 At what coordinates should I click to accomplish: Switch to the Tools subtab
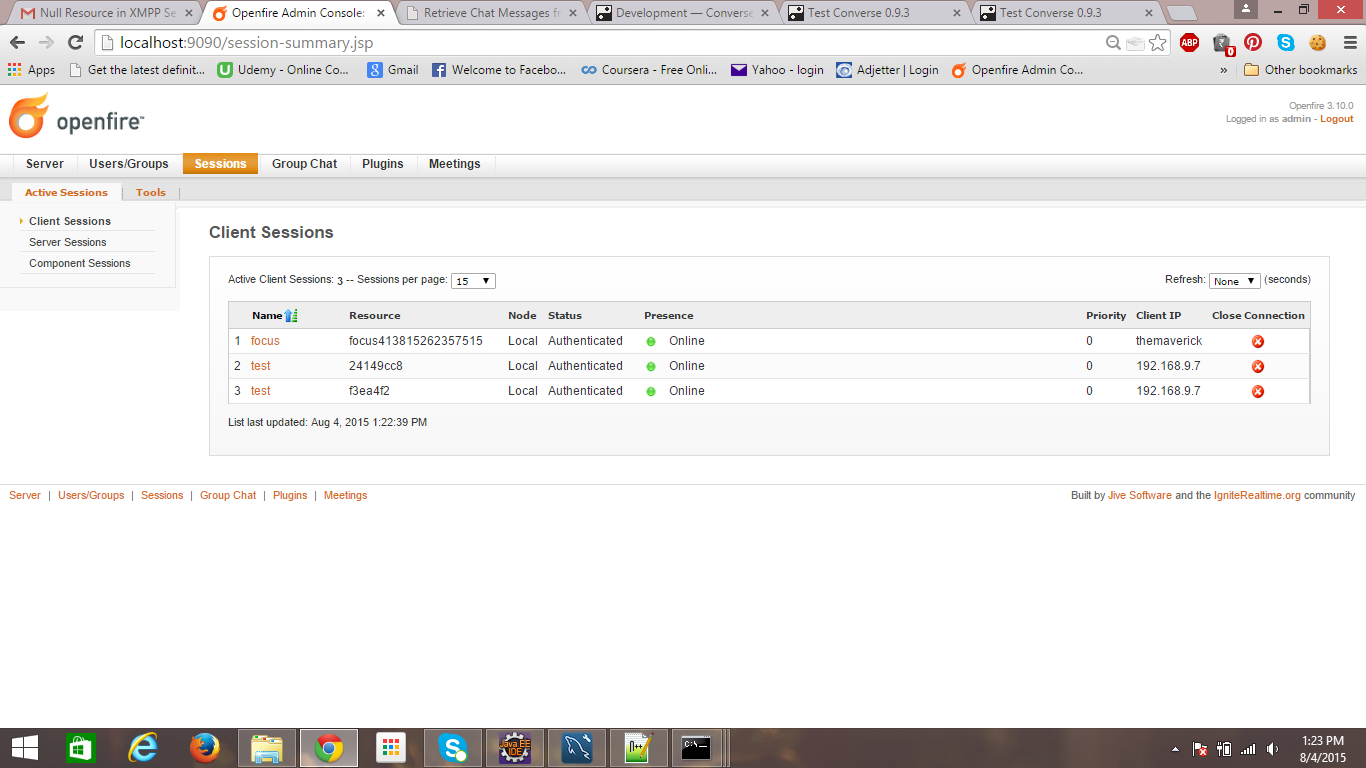click(151, 192)
